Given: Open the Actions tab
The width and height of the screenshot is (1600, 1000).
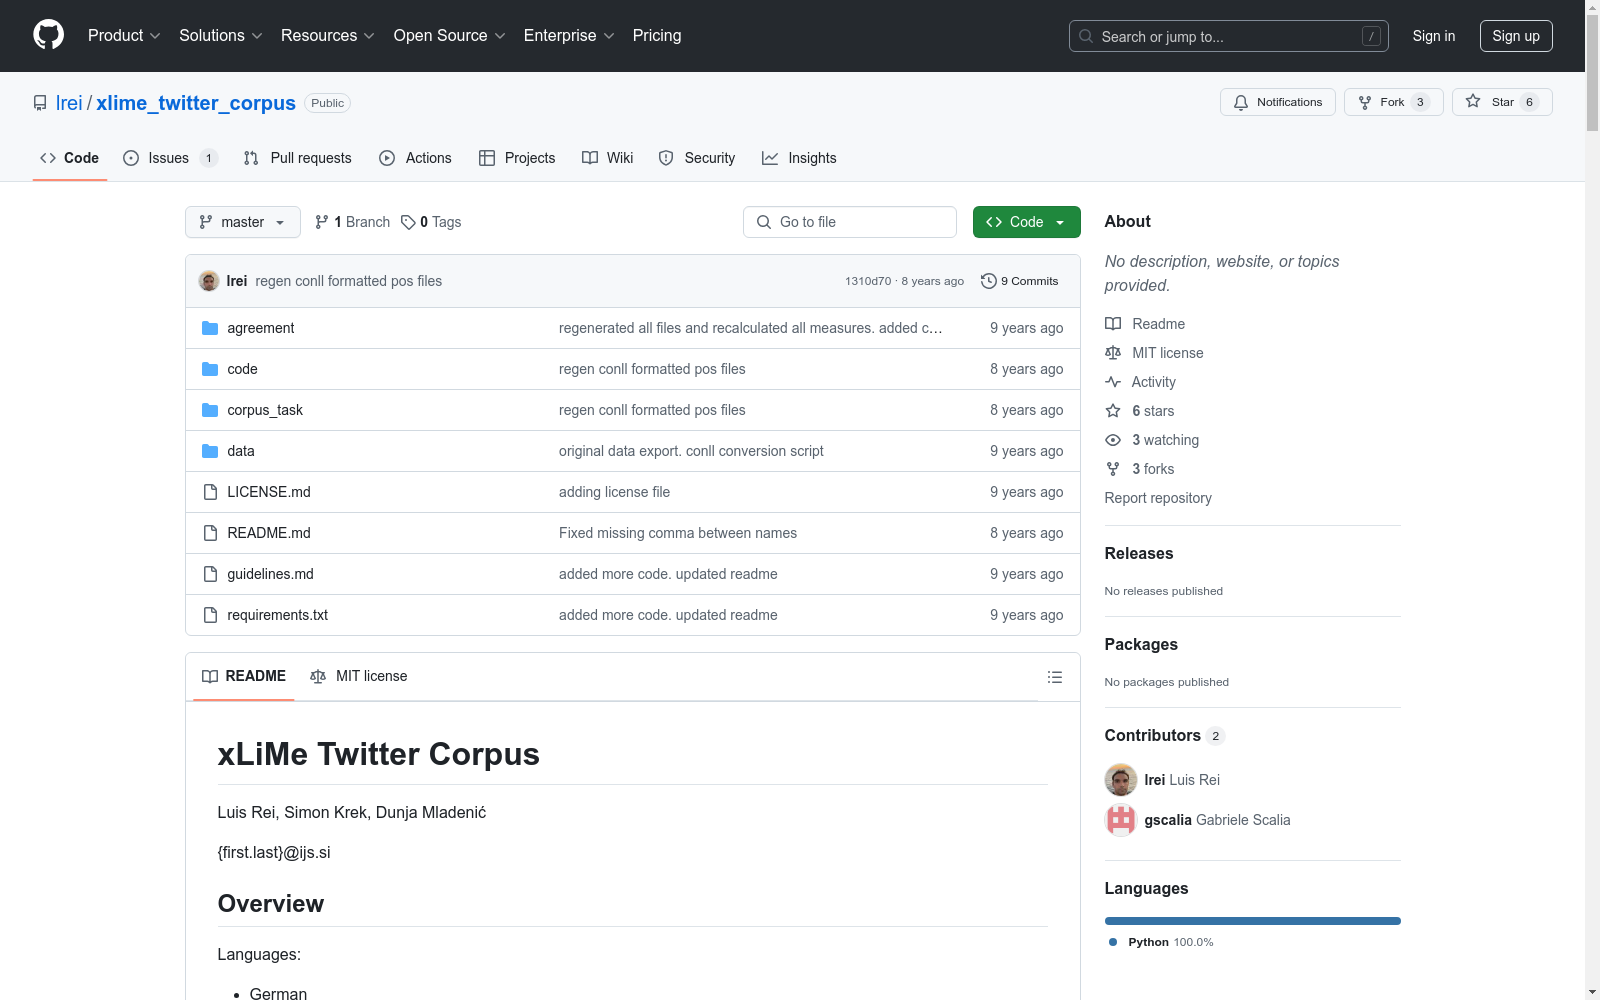Looking at the screenshot, I should coord(415,158).
